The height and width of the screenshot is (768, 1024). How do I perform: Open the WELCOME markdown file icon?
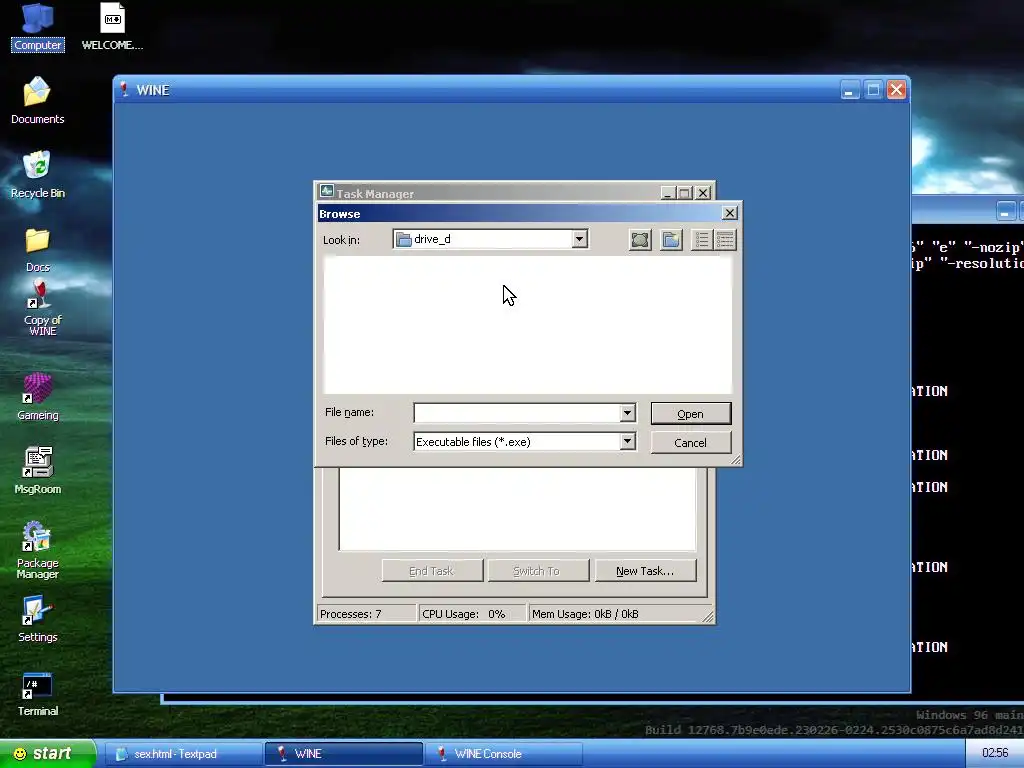point(112,26)
